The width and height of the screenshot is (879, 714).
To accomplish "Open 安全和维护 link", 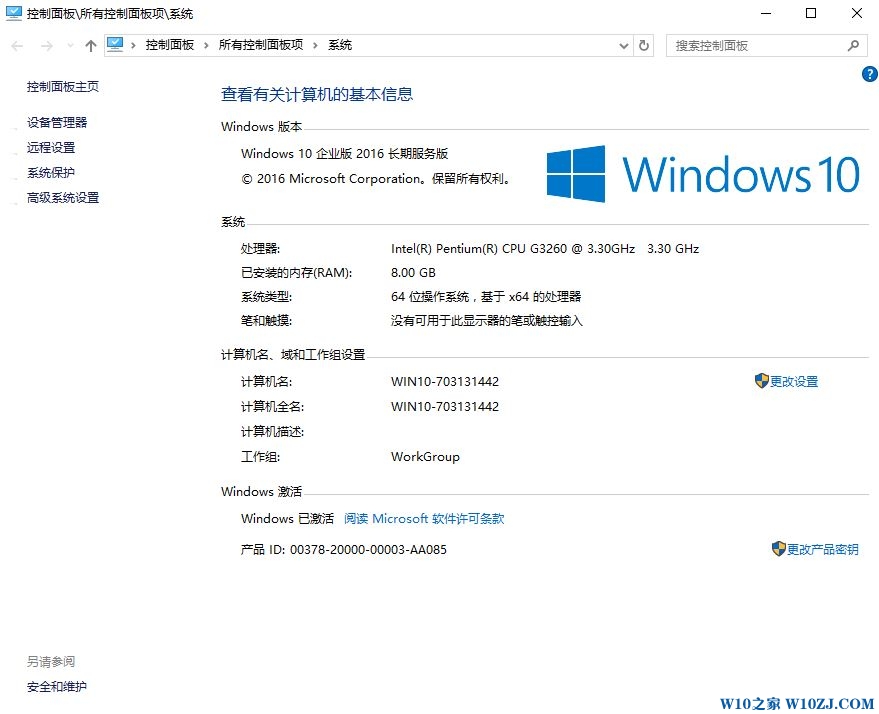I will click(x=57, y=687).
